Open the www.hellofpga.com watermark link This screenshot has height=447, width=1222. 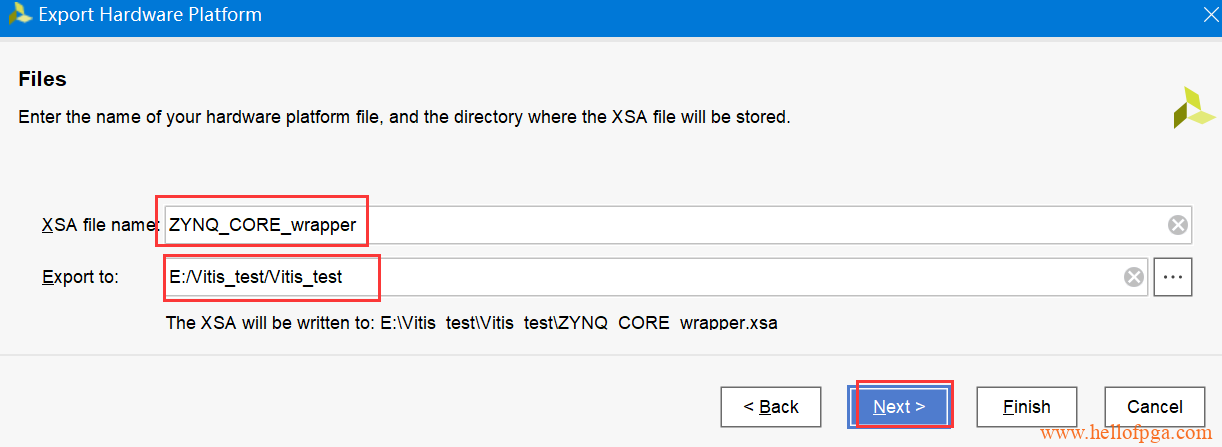[x=1125, y=433]
